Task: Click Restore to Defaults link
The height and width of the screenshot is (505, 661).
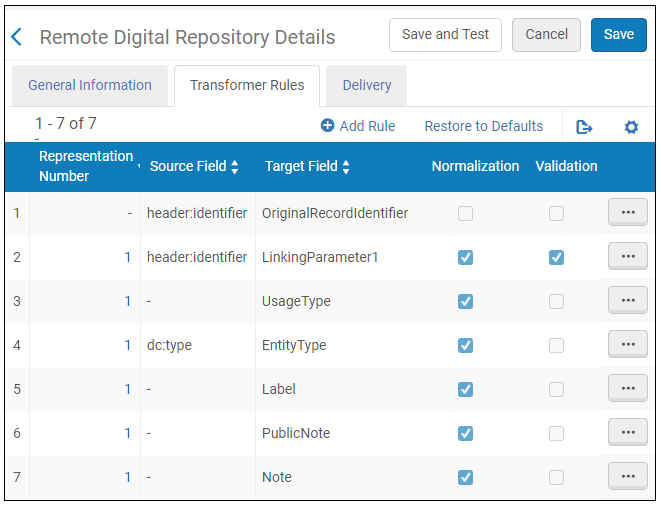Action: pyautogui.click(x=484, y=126)
